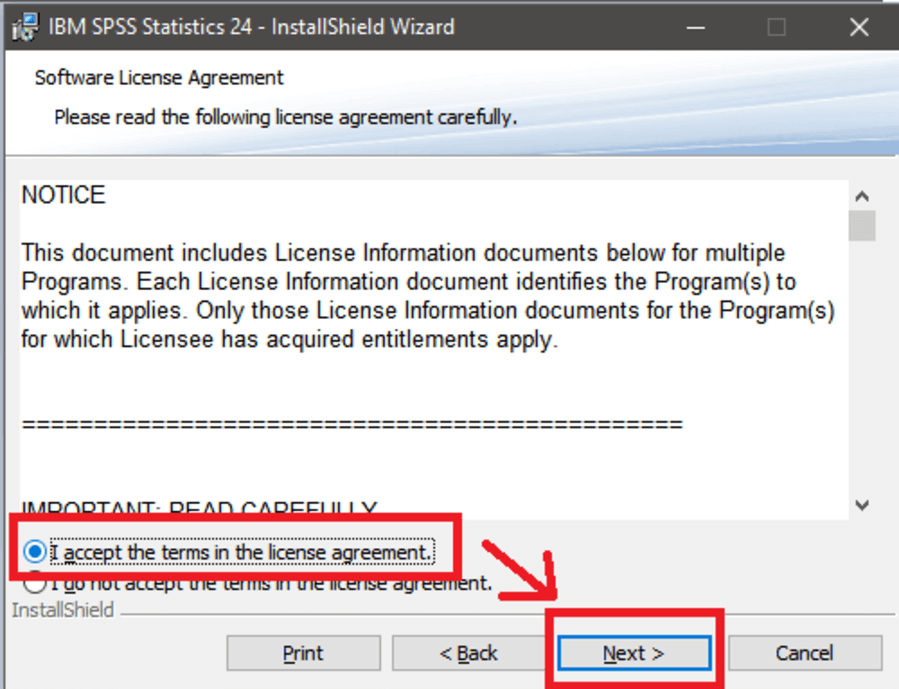The image size is (899, 689).
Task: Click the license scrollbar thumb
Action: (x=862, y=226)
